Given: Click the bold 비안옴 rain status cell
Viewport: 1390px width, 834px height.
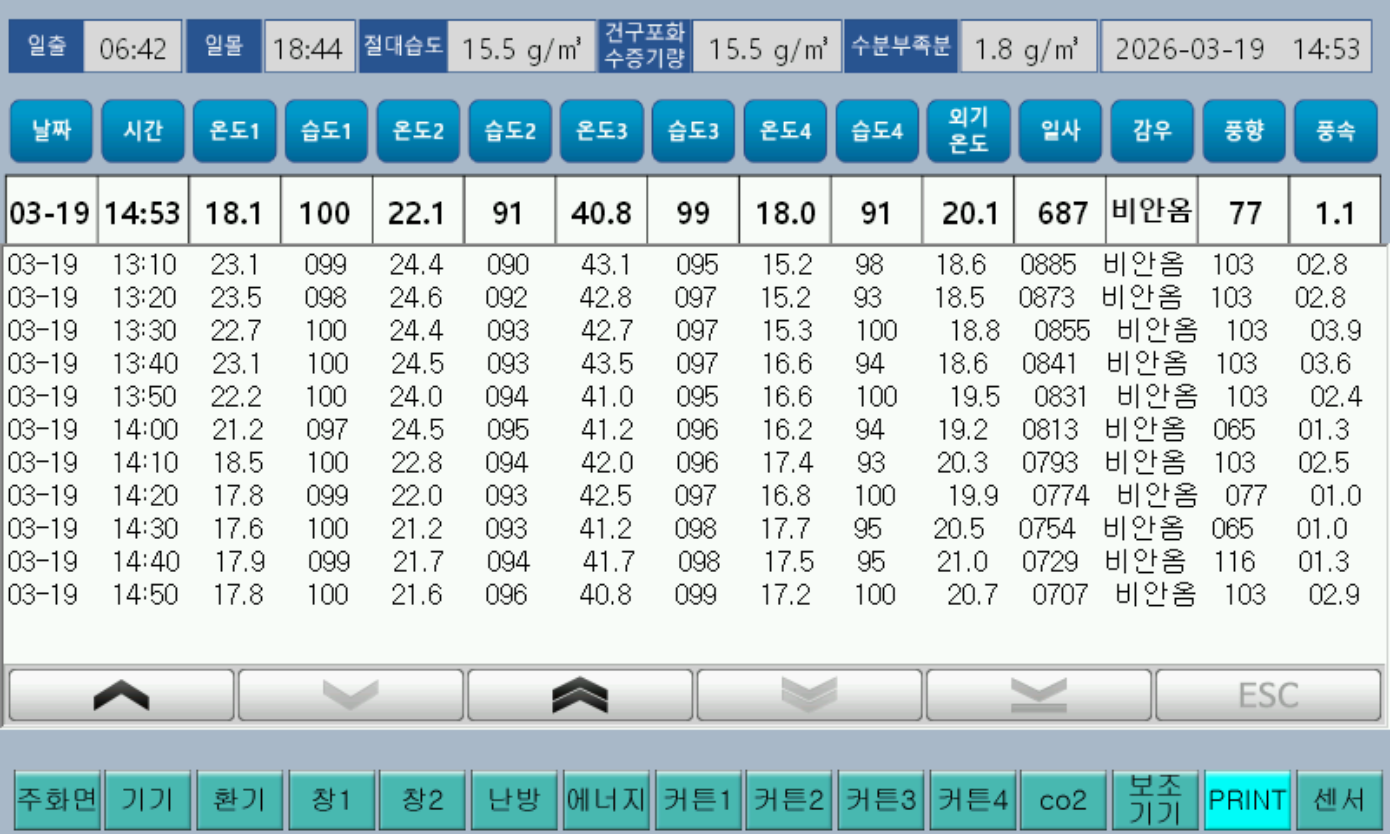Looking at the screenshot, I should (x=1152, y=210).
